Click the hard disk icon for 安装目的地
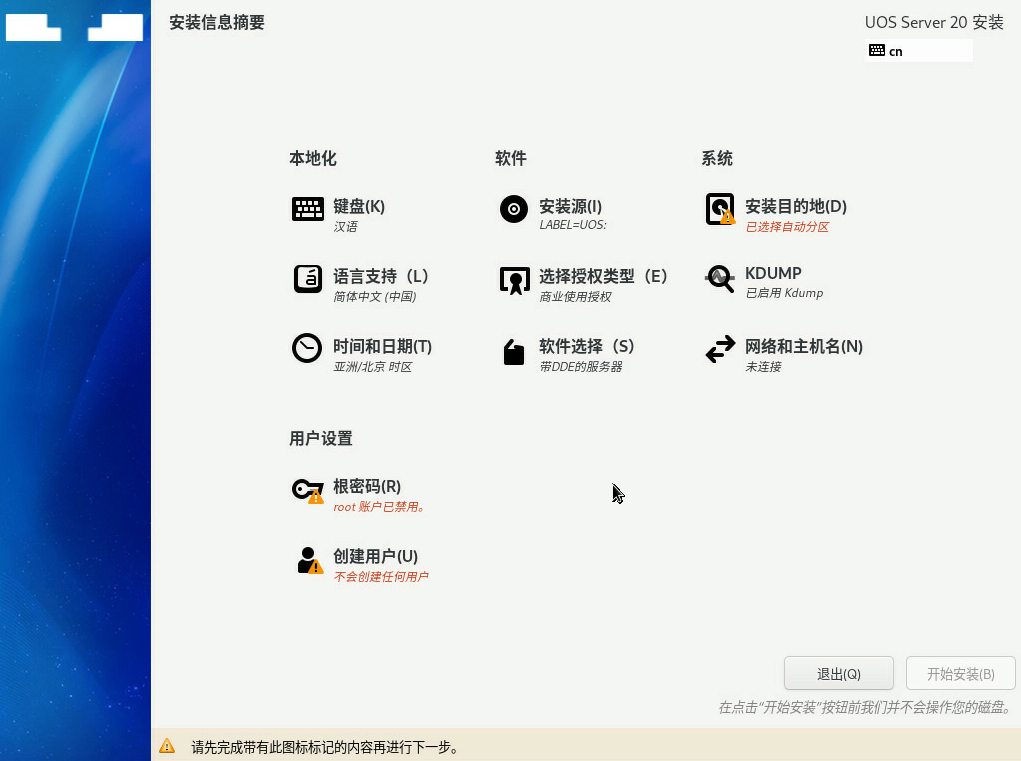 click(x=720, y=209)
